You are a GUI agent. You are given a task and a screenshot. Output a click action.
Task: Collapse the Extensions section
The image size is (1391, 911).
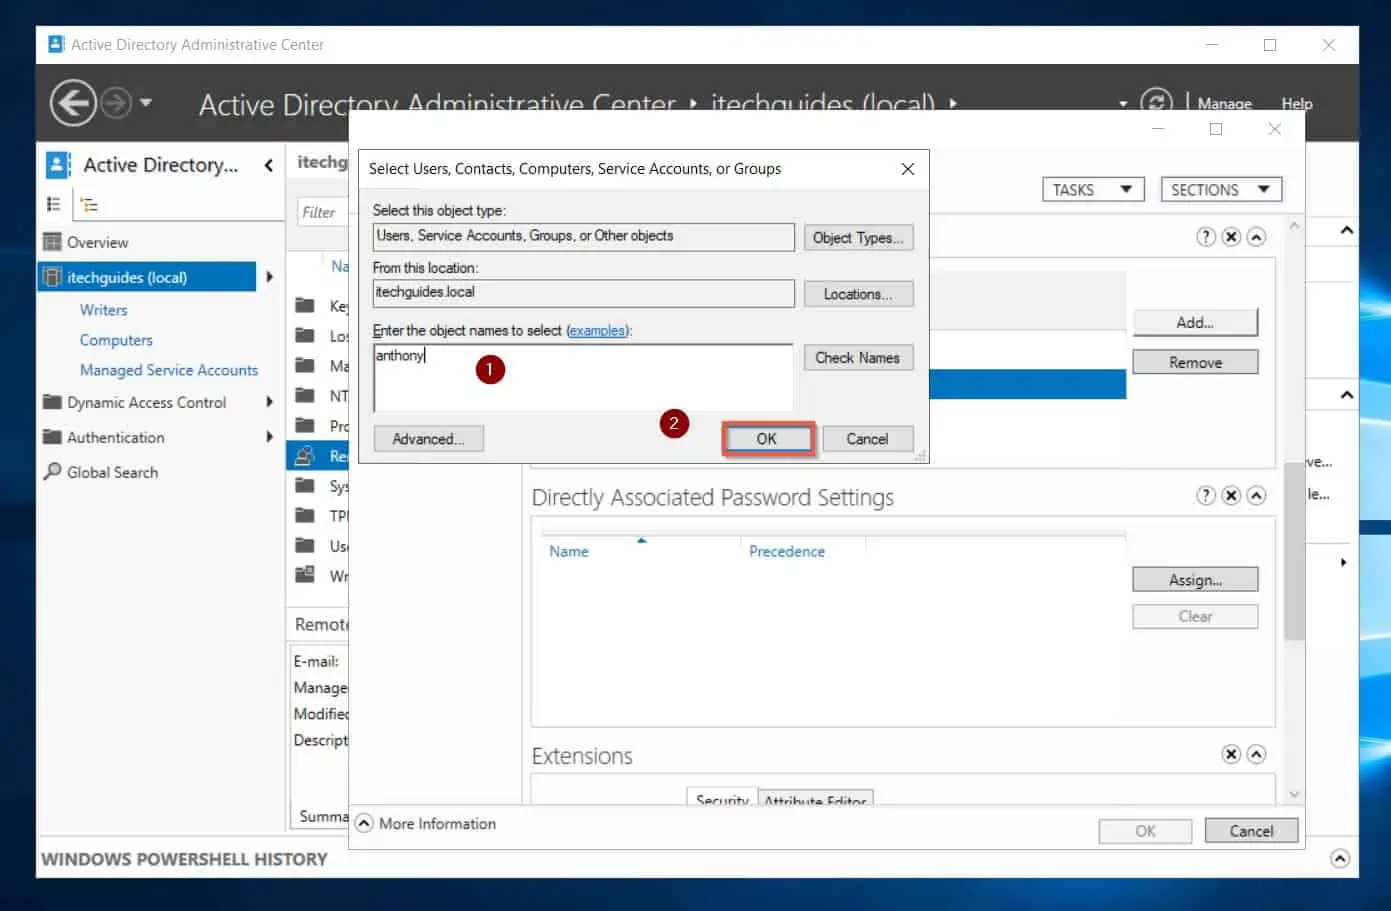click(1257, 754)
